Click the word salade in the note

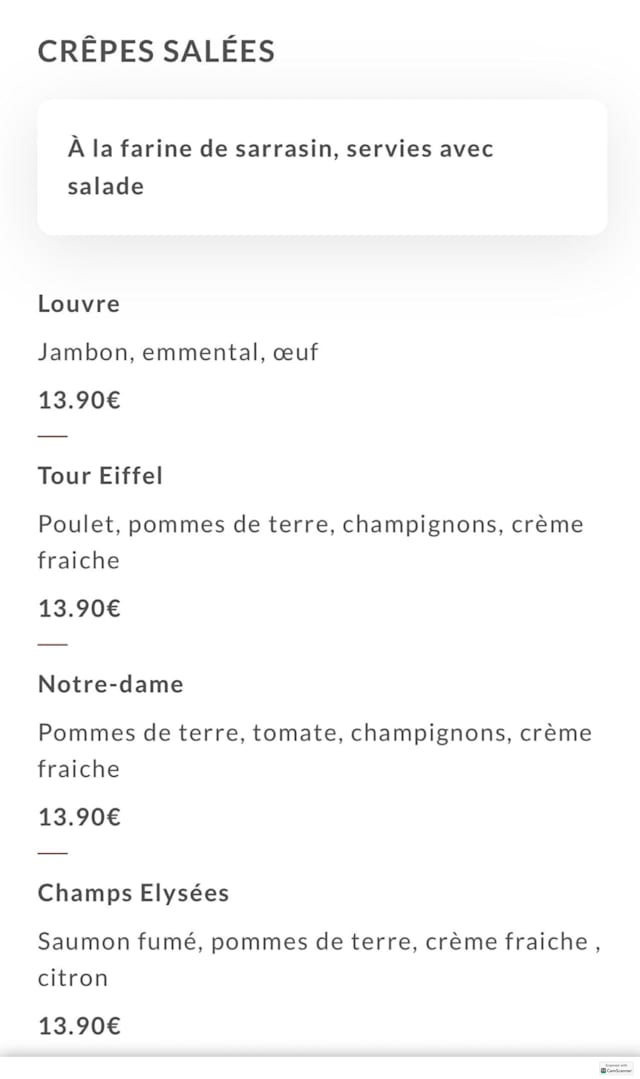click(x=105, y=186)
